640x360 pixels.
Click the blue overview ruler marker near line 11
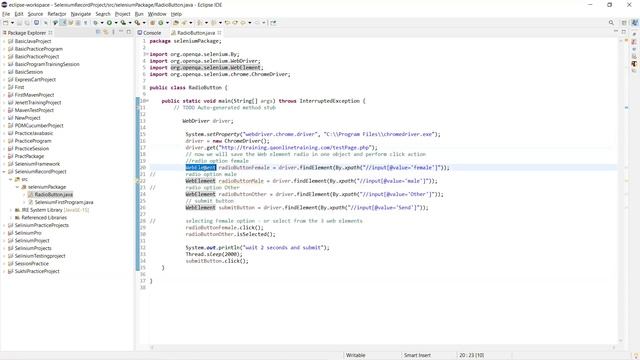pyautogui.click(x=627, y=107)
